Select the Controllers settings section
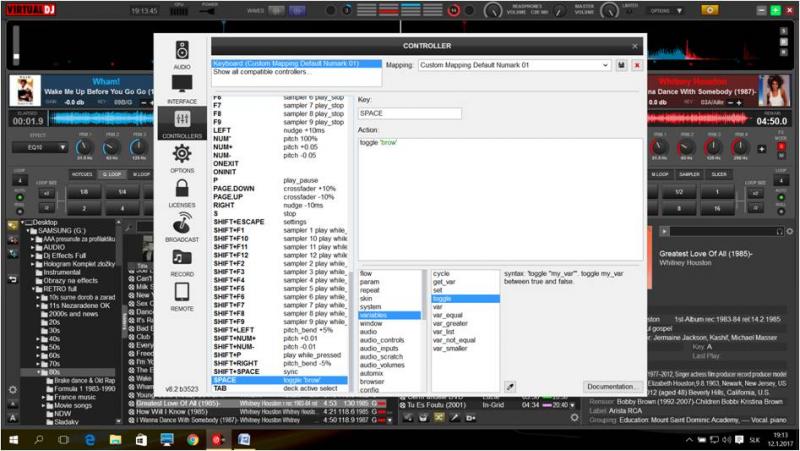This screenshot has width=800, height=451. (x=182, y=124)
